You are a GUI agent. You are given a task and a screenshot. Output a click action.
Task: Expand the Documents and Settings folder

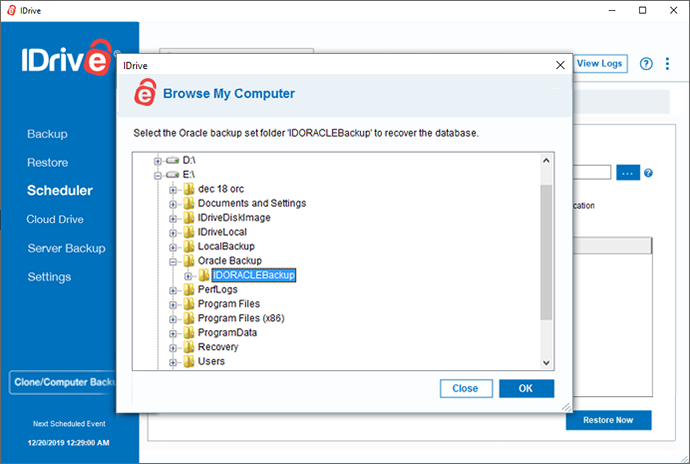[x=173, y=204]
